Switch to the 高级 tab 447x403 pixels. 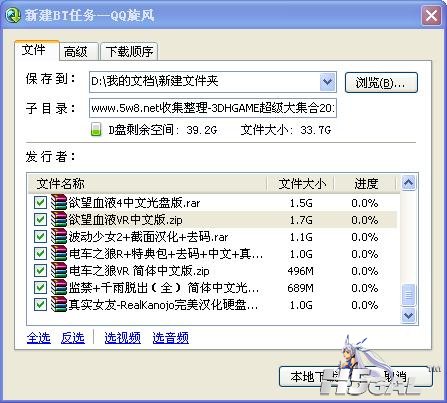pos(79,52)
